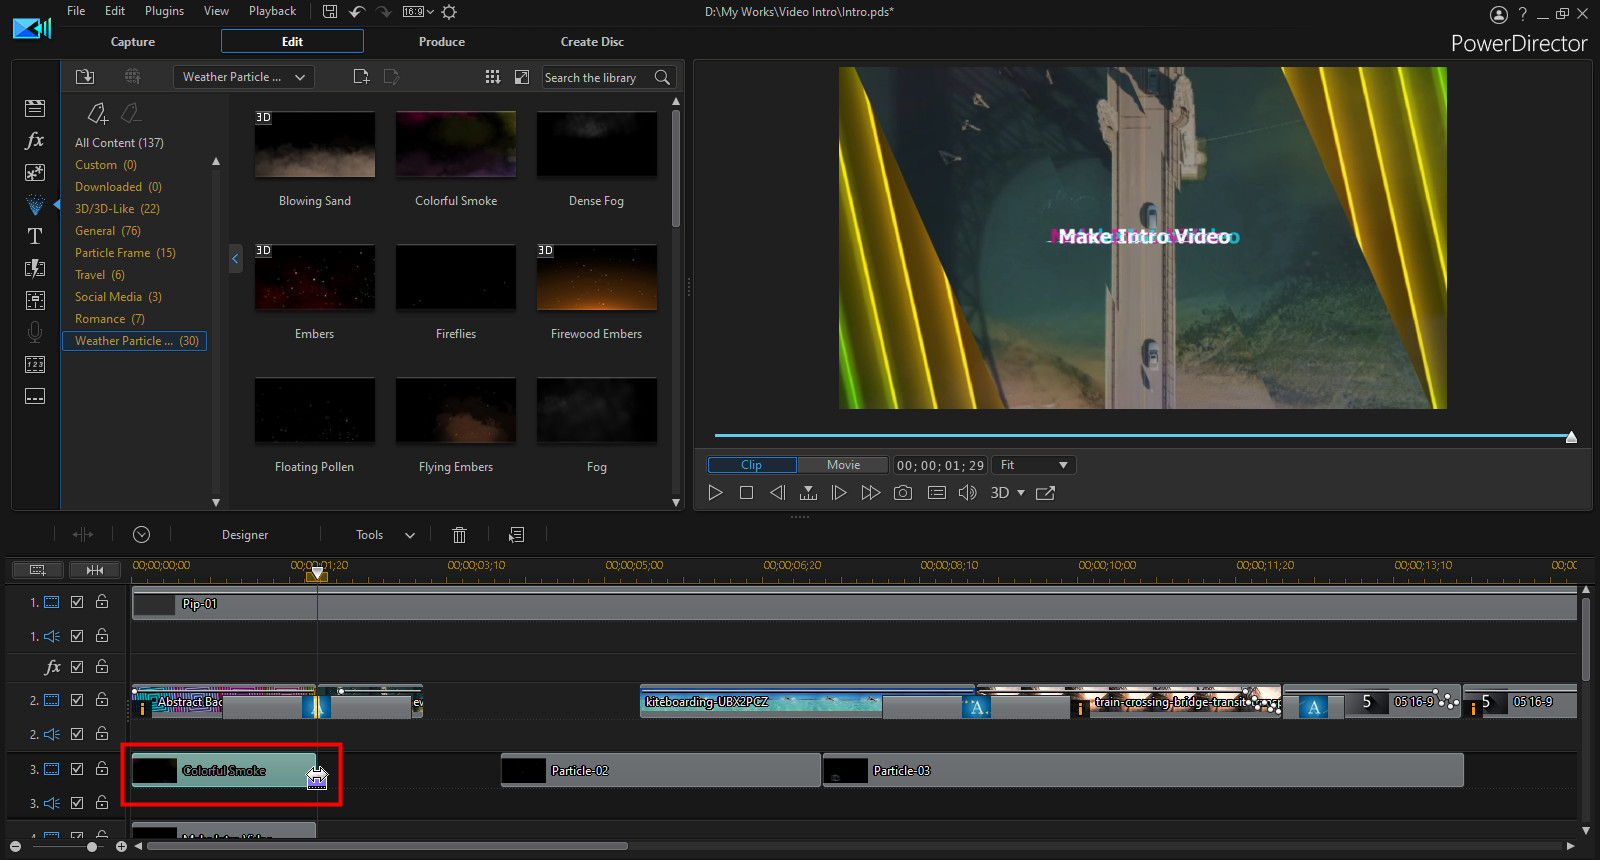The height and width of the screenshot is (860, 1600).
Task: Expand the library window icon
Action: 522,77
